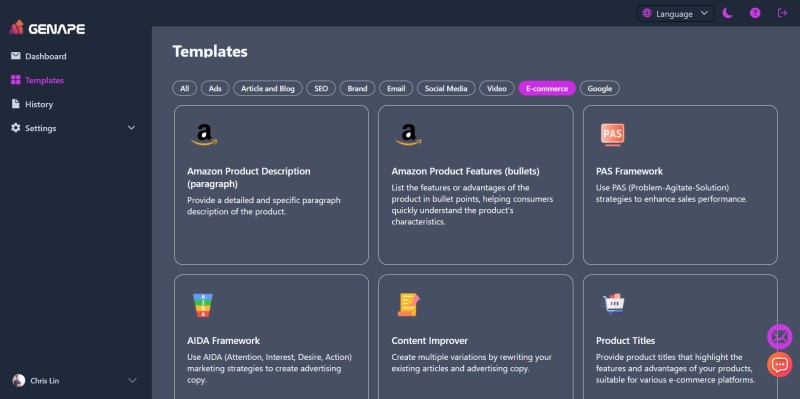Click the PAS Framework icon
The width and height of the screenshot is (800, 399).
(x=612, y=135)
